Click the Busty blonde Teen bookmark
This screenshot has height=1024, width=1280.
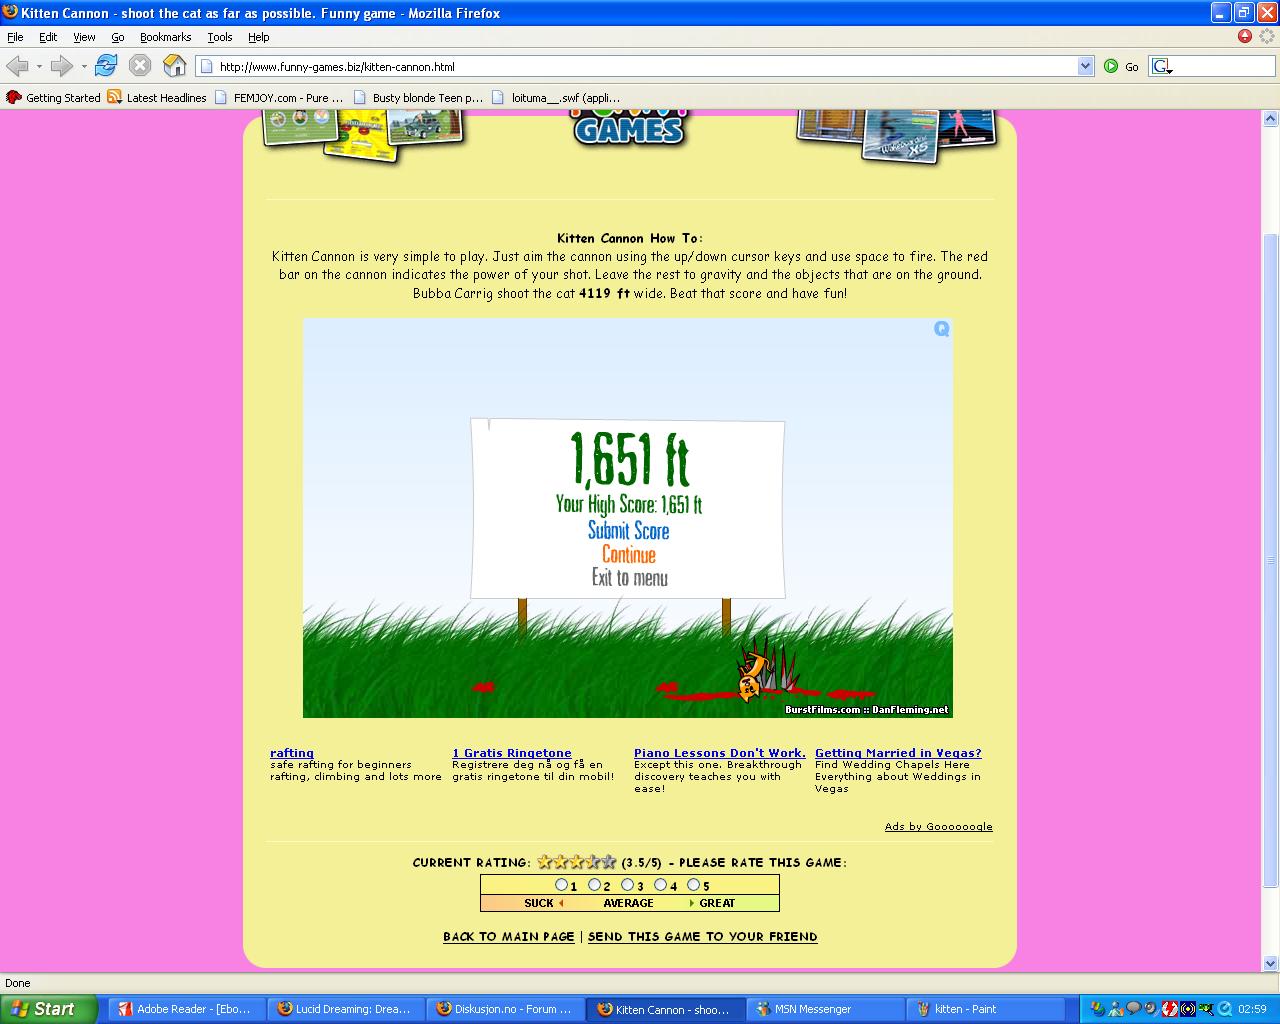tap(418, 97)
